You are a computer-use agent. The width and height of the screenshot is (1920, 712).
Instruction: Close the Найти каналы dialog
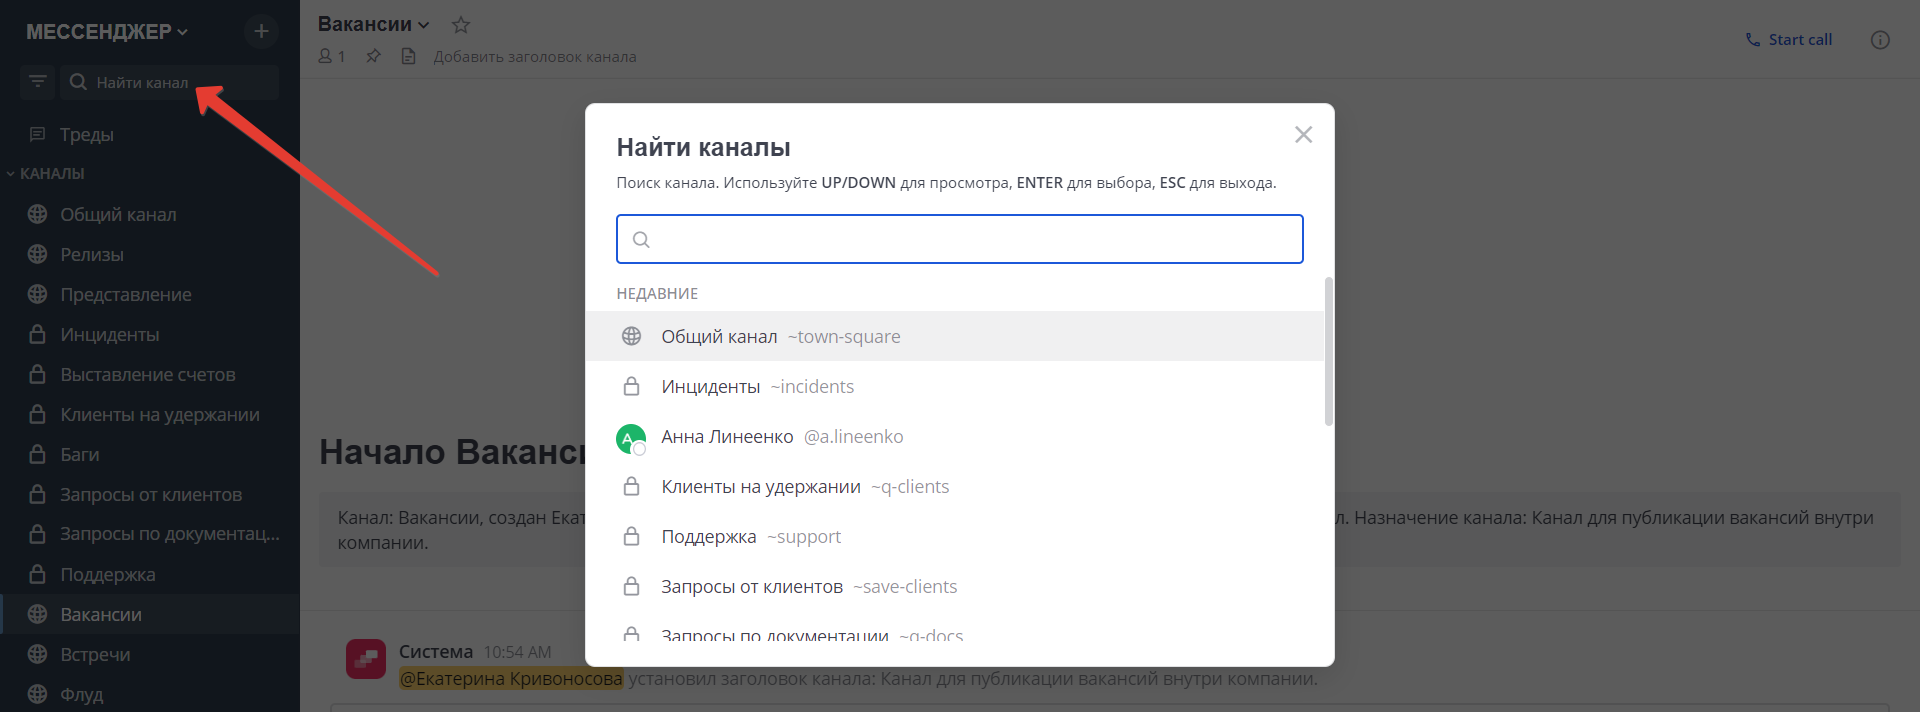tap(1303, 134)
